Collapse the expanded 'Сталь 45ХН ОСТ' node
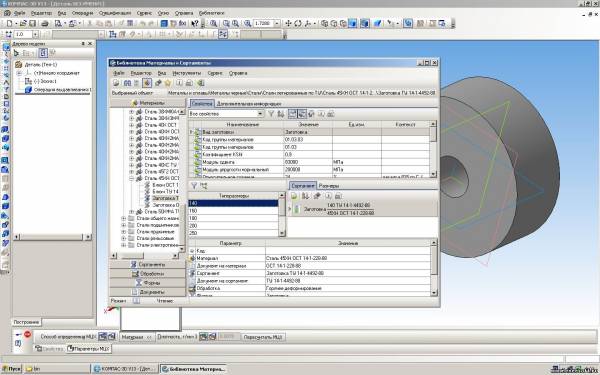 (x=132, y=178)
